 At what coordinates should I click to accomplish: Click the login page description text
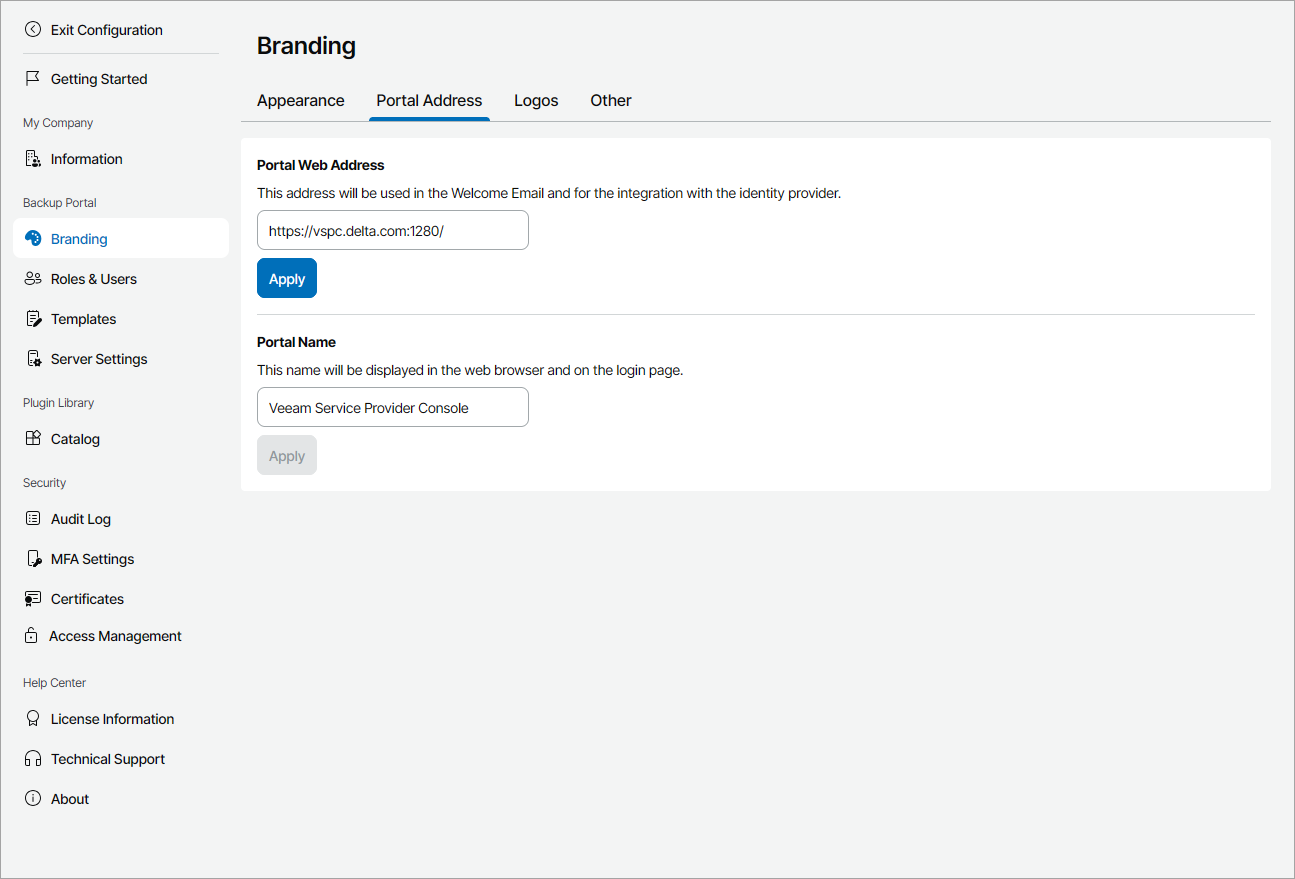[470, 370]
